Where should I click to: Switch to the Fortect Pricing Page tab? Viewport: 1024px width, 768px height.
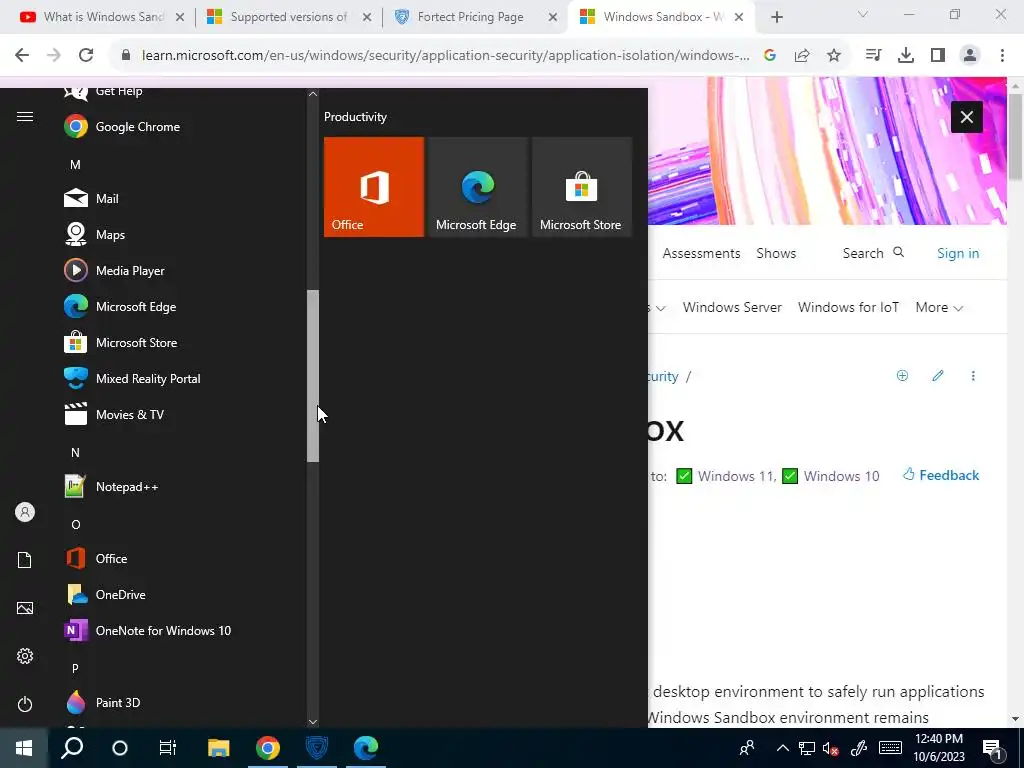[475, 17]
